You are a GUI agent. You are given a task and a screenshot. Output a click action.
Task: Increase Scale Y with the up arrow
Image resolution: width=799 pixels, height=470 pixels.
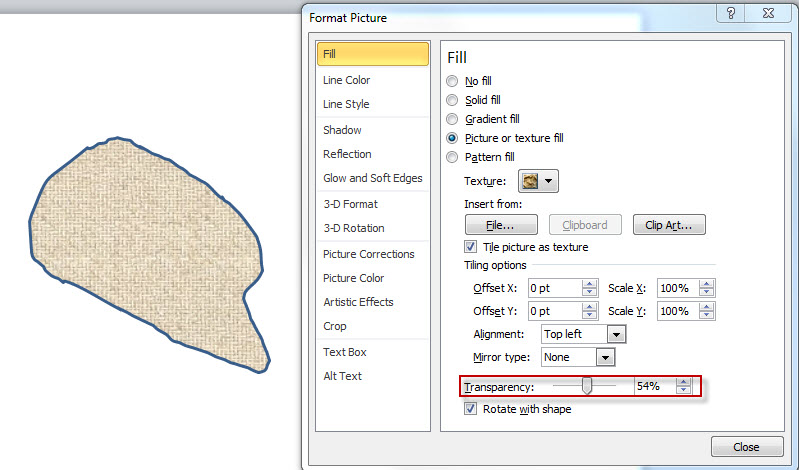706,307
